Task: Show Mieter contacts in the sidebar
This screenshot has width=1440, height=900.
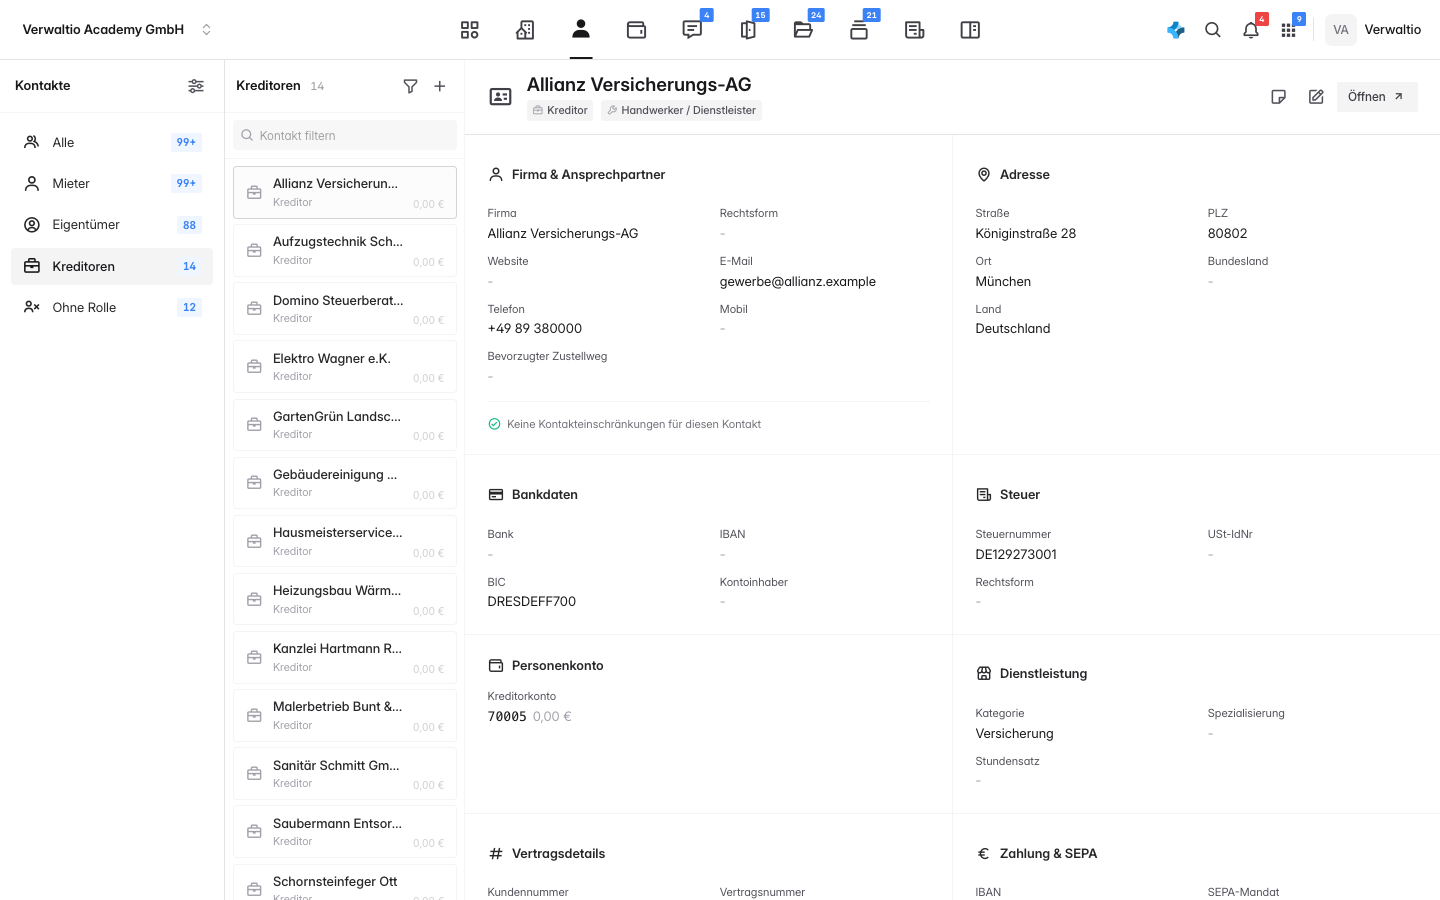Action: pyautogui.click(x=112, y=183)
